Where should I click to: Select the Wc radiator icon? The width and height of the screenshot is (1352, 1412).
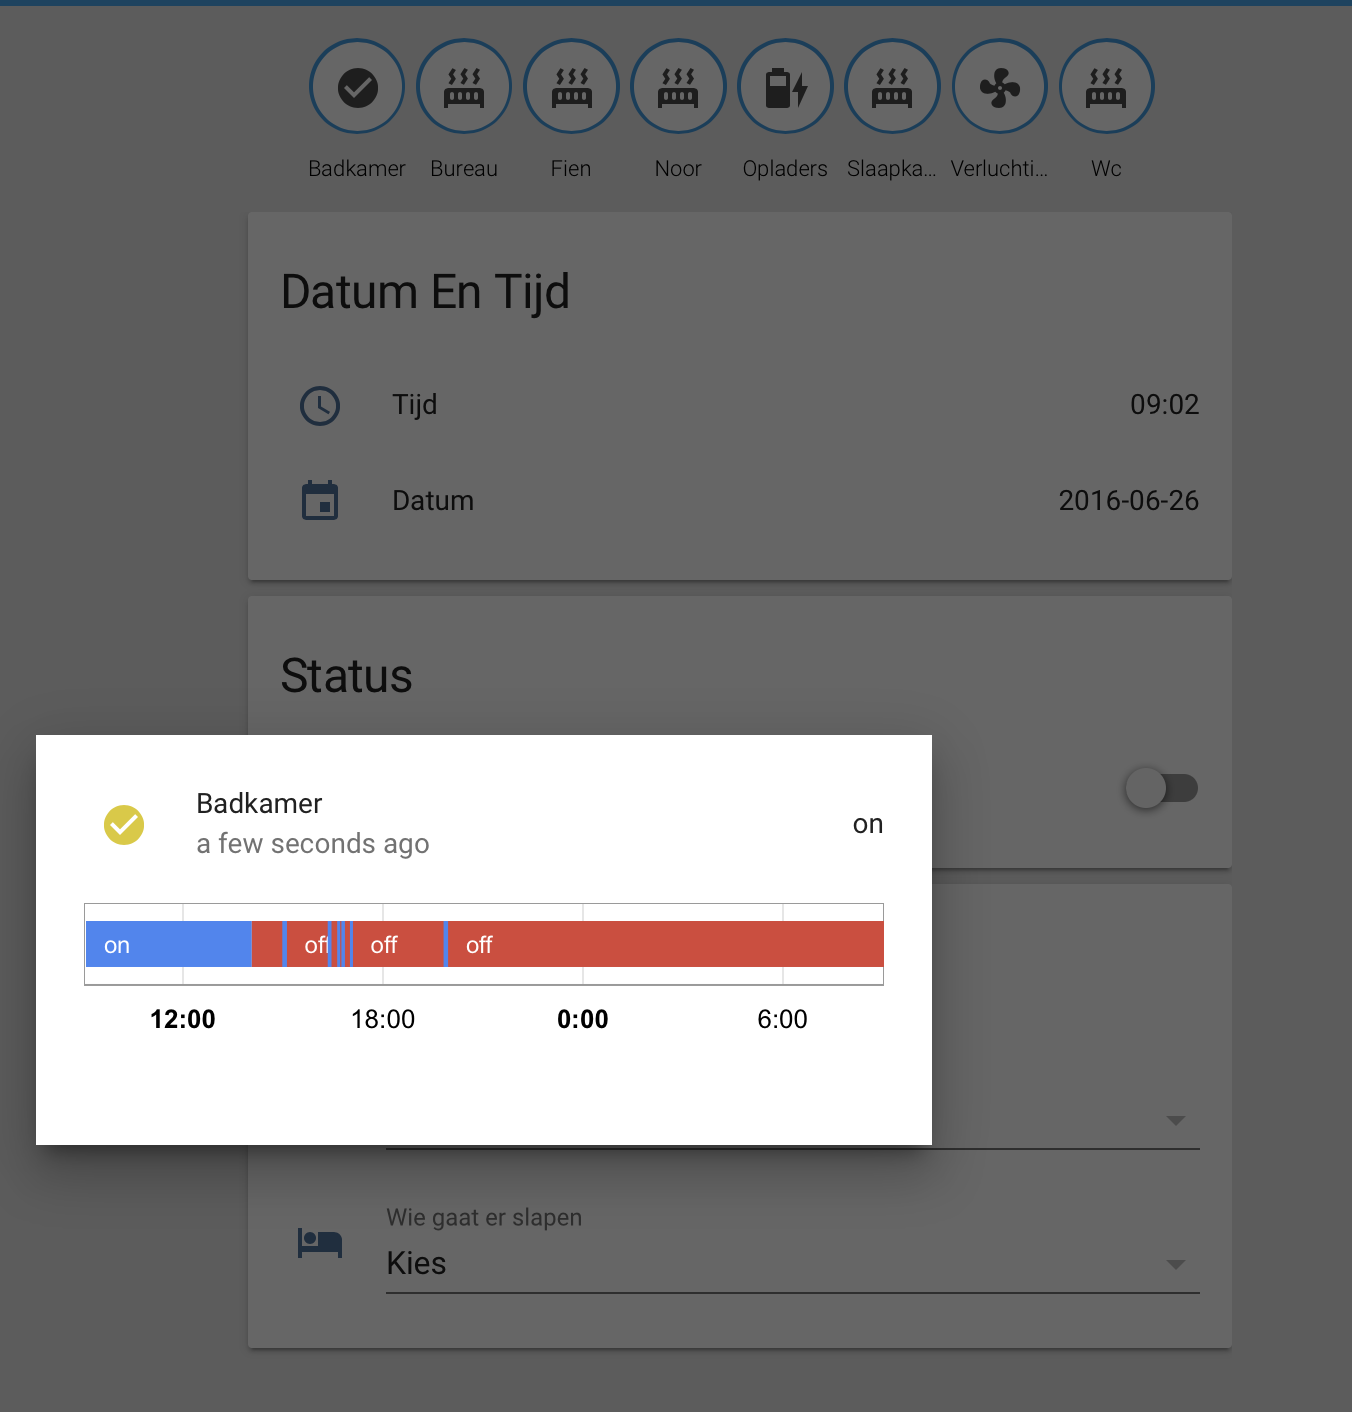click(1106, 87)
